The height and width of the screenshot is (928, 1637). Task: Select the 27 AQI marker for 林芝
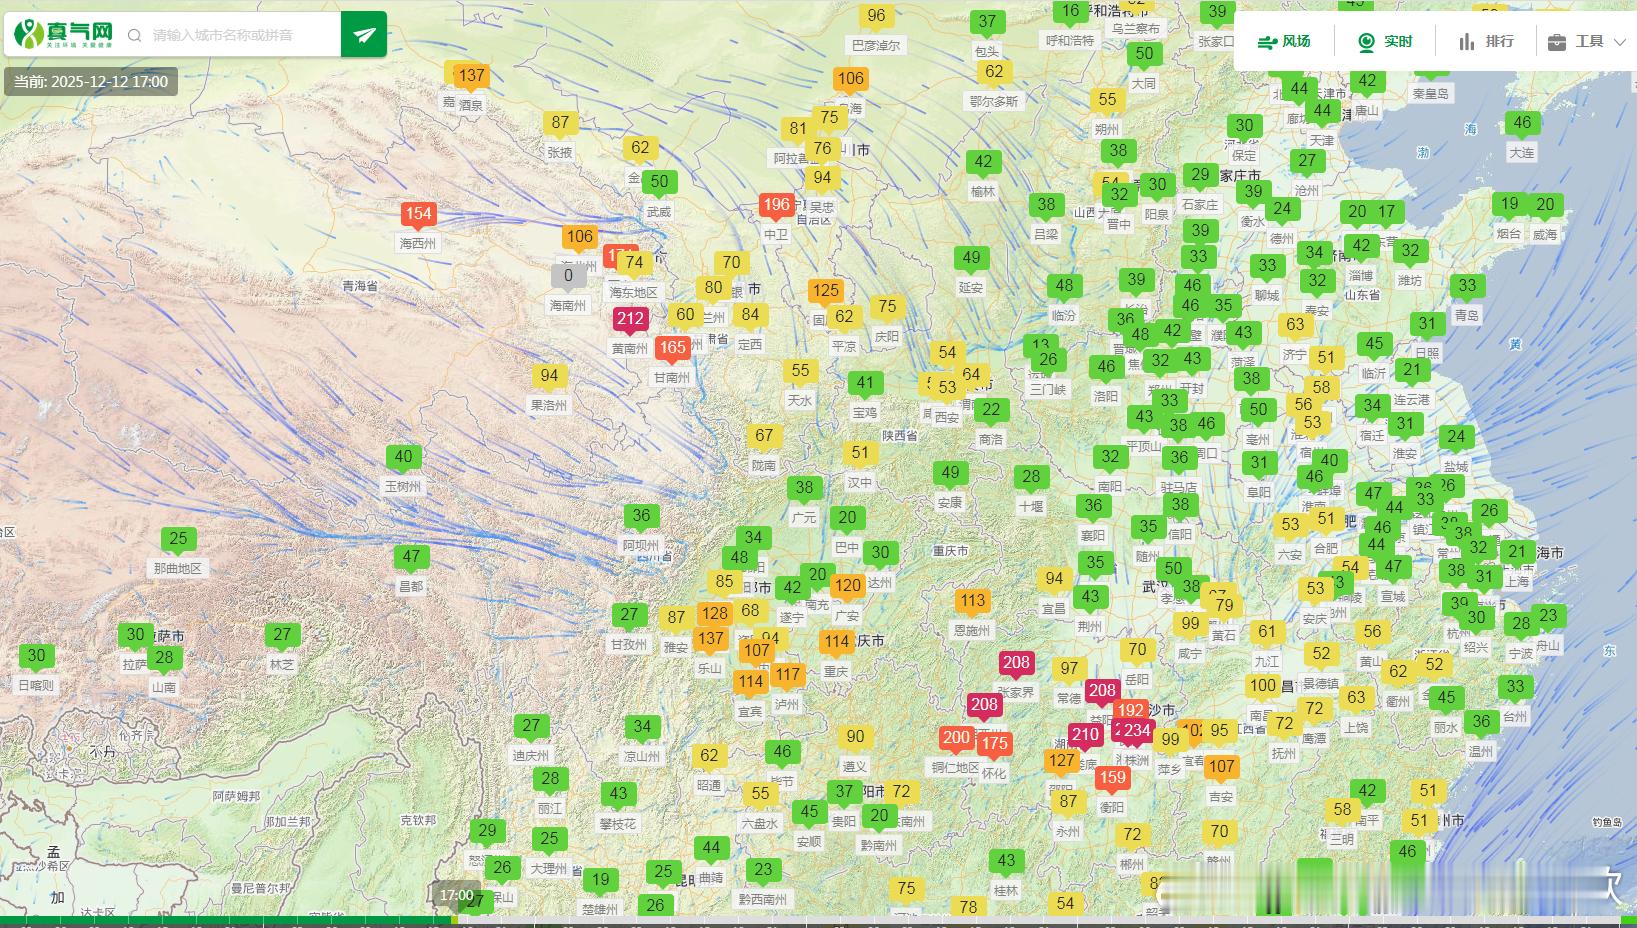coord(282,636)
